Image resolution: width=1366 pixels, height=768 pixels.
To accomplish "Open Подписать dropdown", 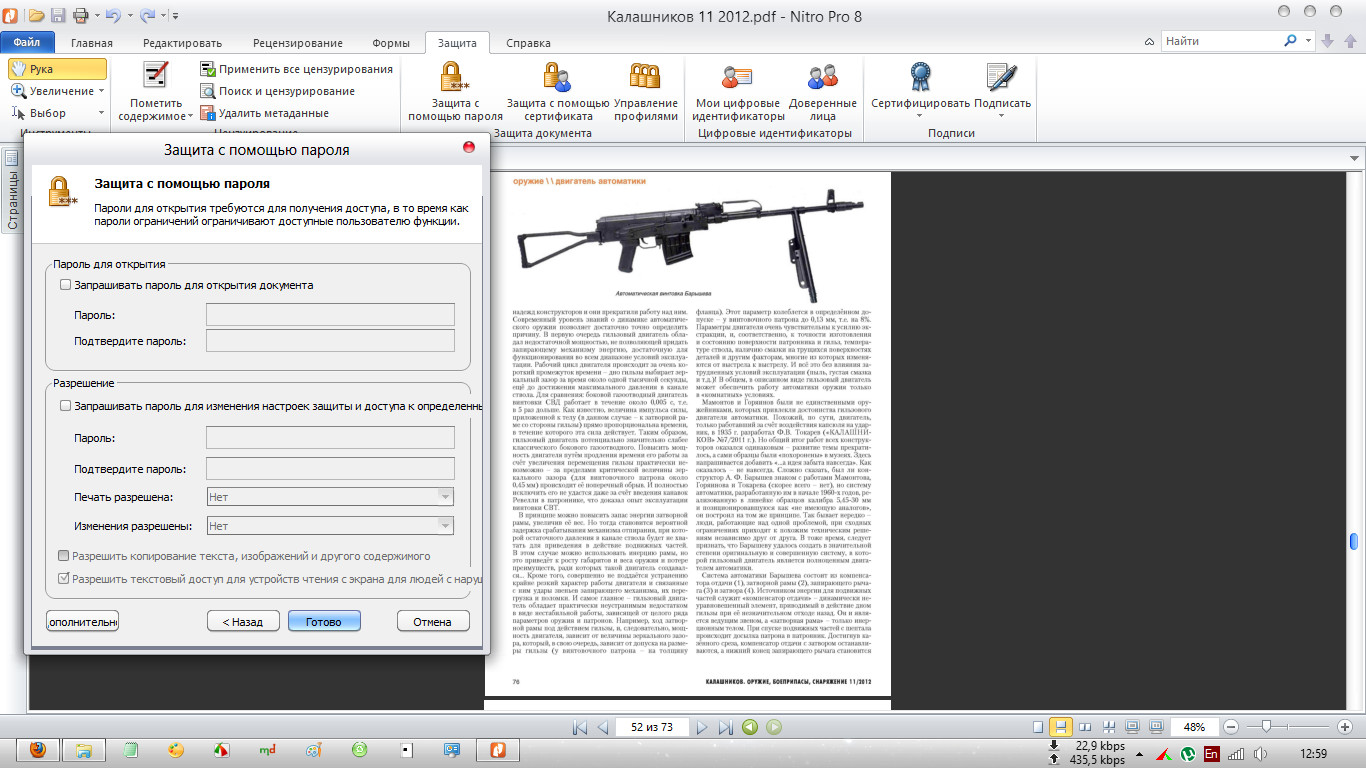I will pyautogui.click(x=1001, y=116).
